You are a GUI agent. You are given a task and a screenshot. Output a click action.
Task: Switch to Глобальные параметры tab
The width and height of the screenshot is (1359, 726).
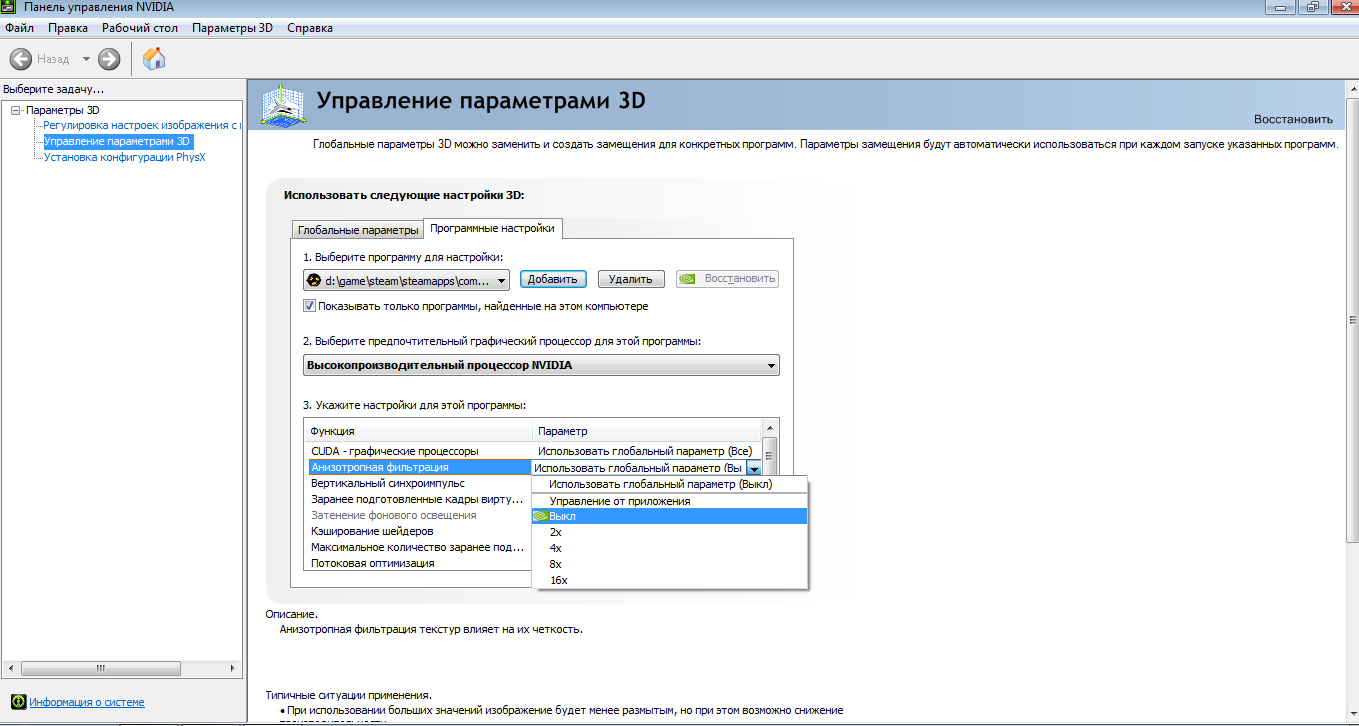click(358, 230)
